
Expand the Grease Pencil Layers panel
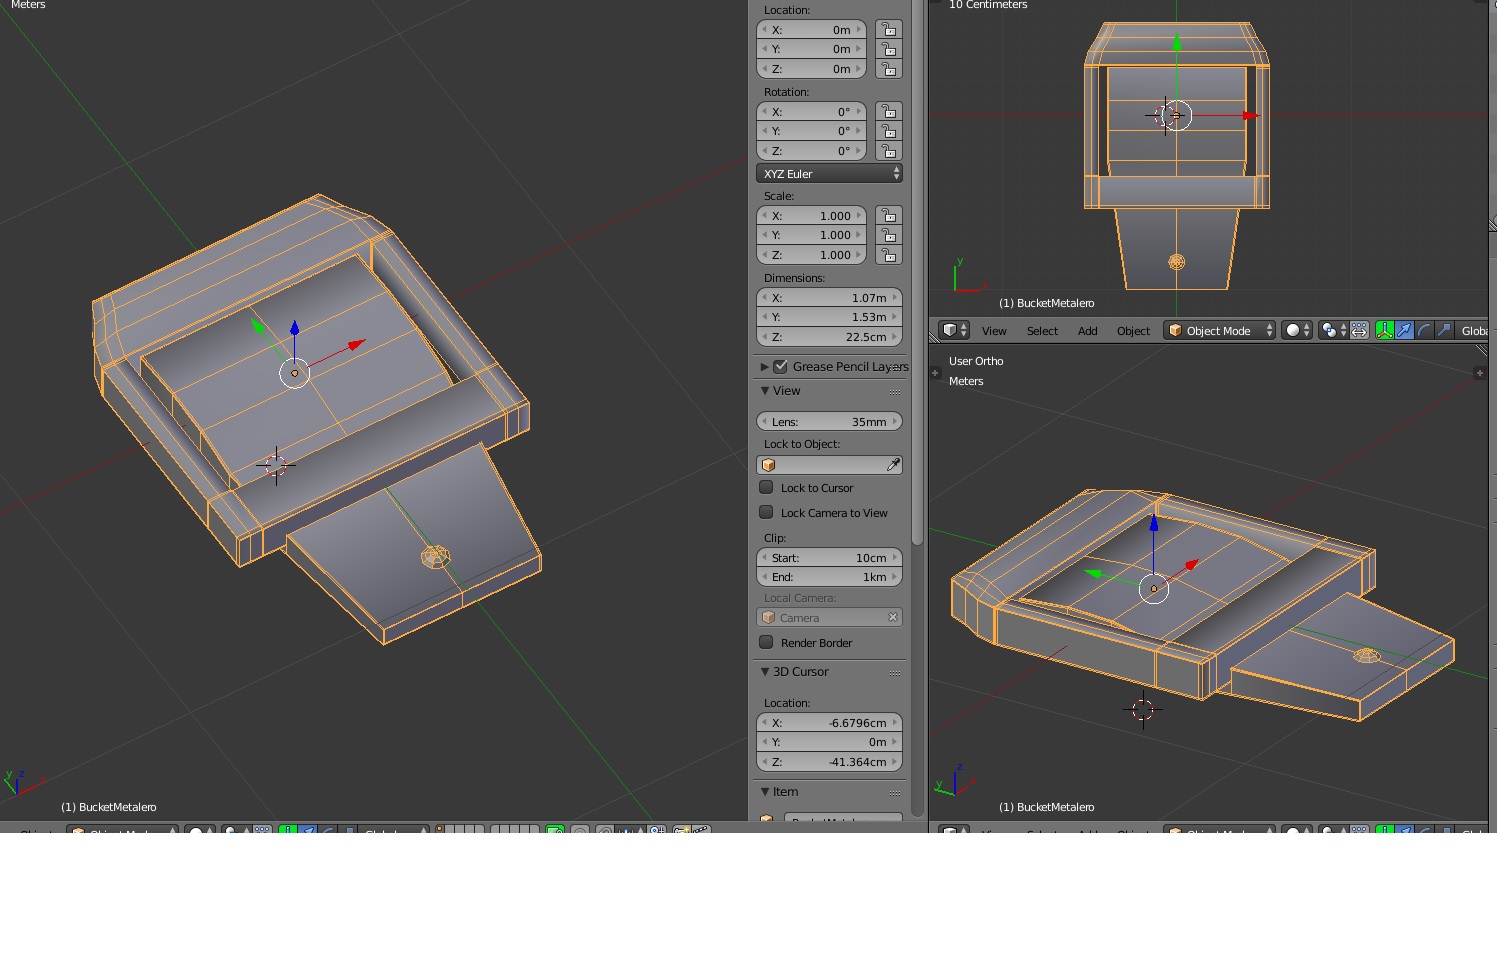click(765, 367)
